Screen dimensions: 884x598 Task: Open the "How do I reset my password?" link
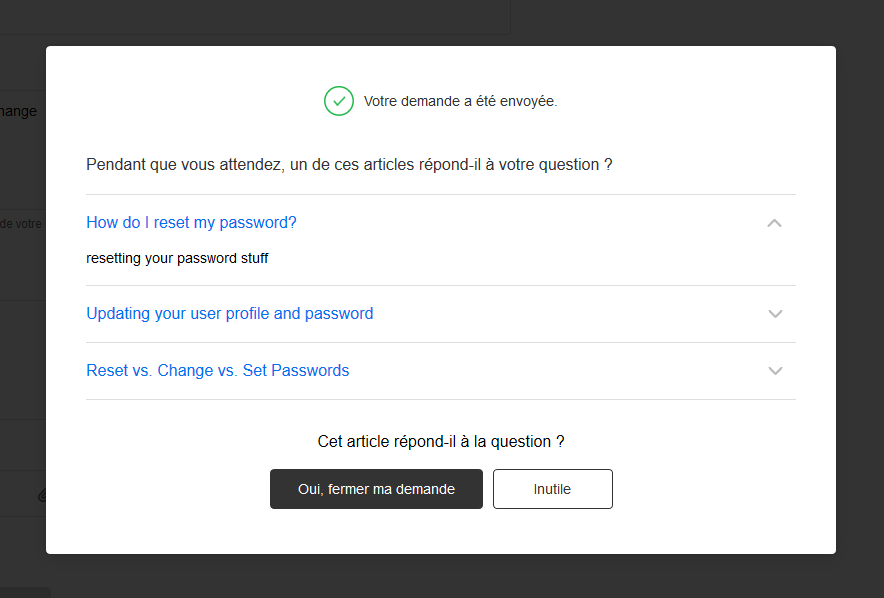click(x=191, y=222)
